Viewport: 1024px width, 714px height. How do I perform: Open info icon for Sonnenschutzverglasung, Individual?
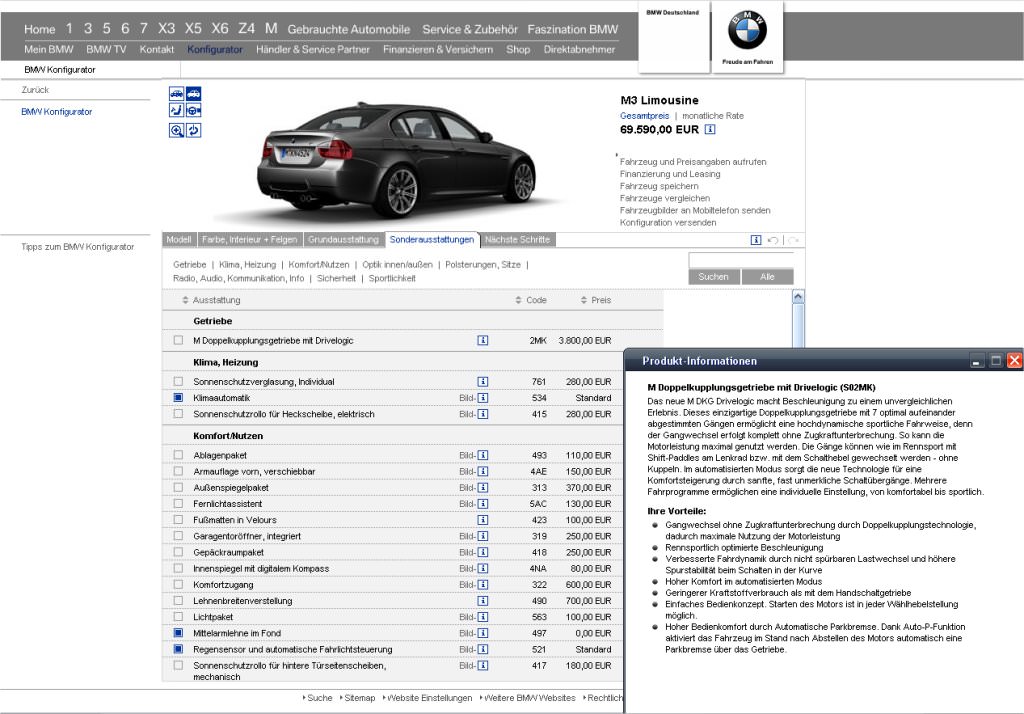click(483, 381)
